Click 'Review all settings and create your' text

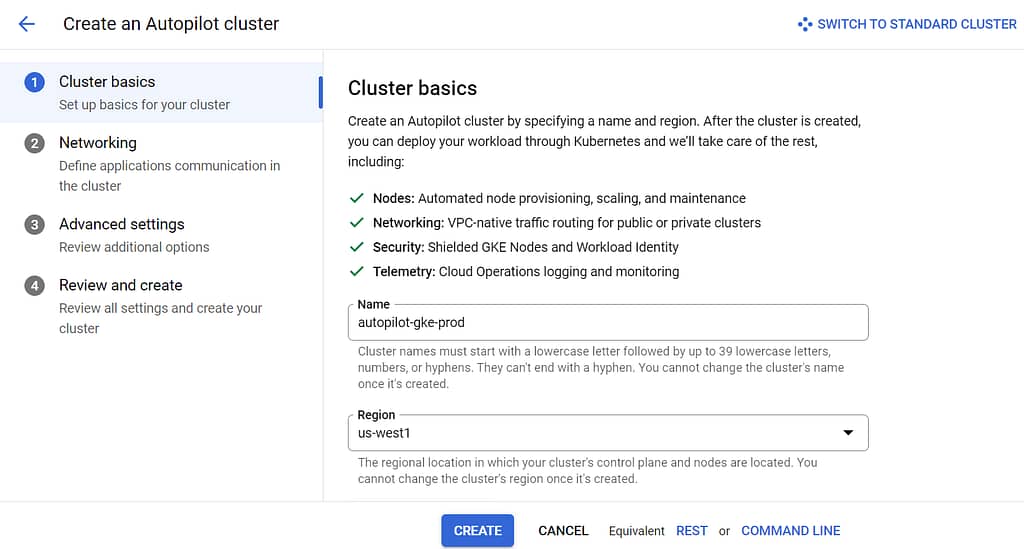point(160,308)
